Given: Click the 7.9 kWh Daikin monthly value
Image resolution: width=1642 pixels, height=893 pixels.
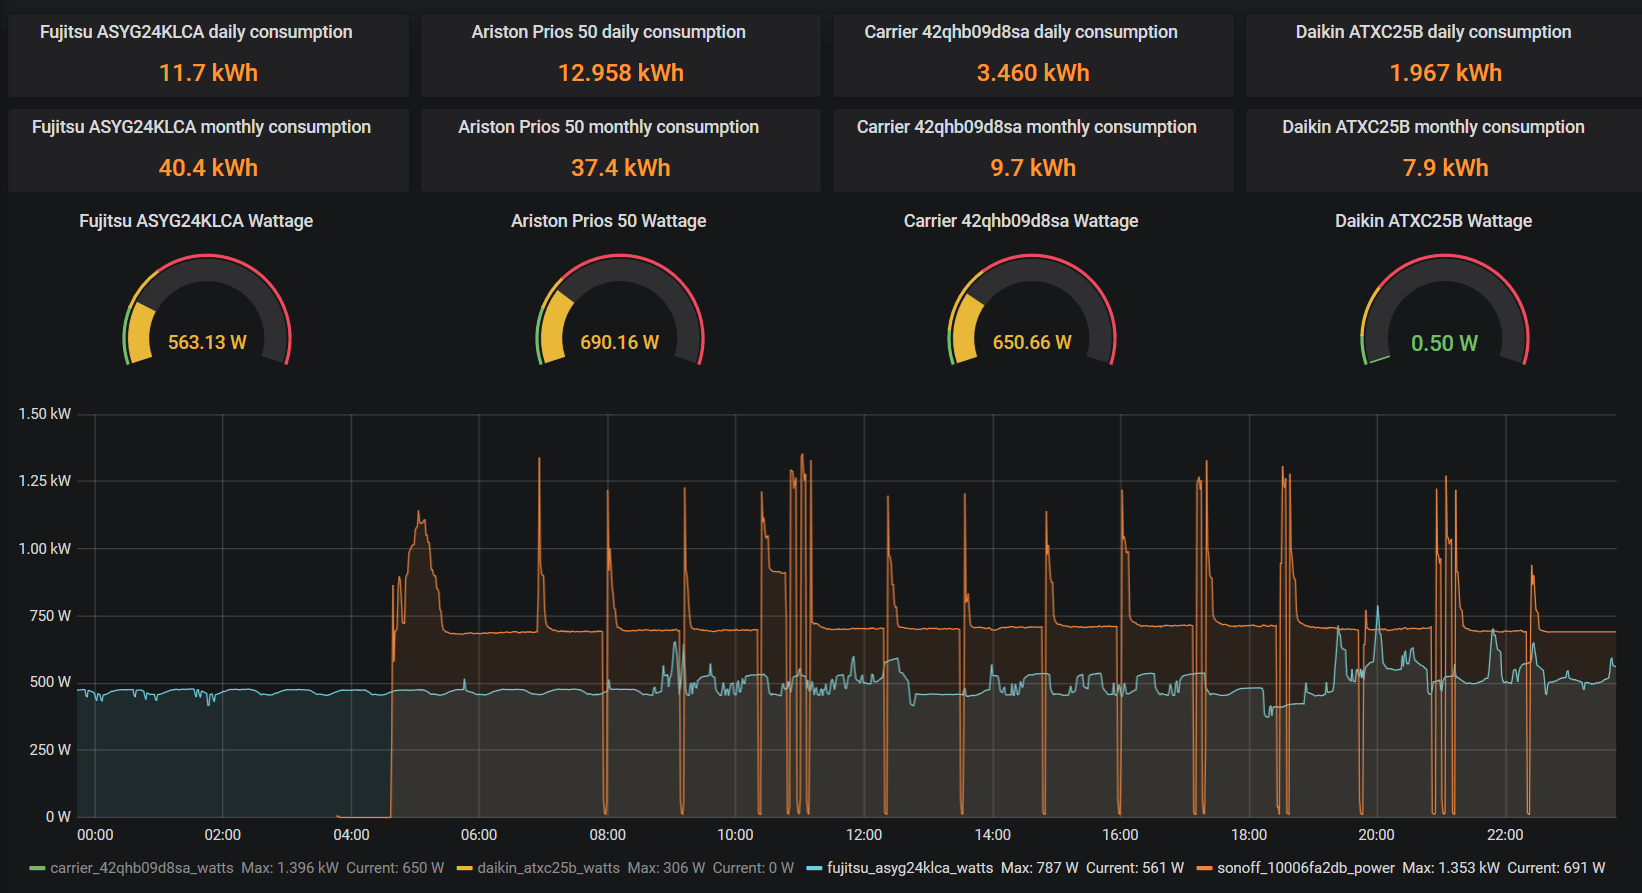Looking at the screenshot, I should (x=1445, y=168).
